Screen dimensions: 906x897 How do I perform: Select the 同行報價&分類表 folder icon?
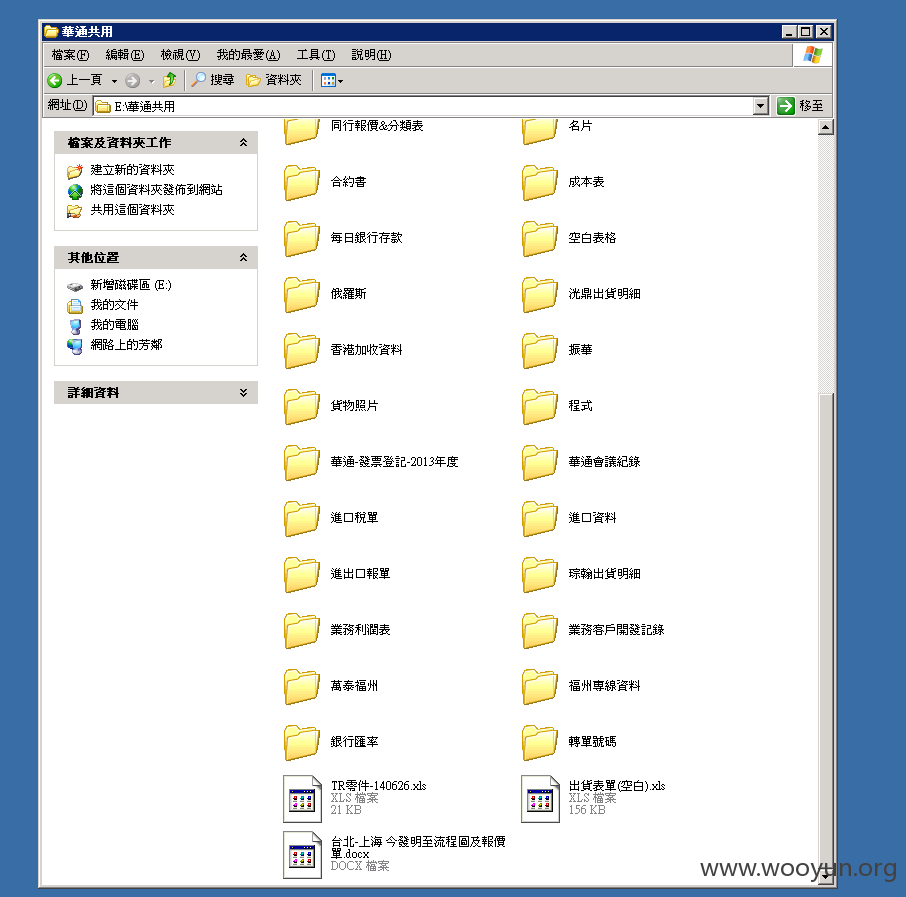pyautogui.click(x=302, y=131)
